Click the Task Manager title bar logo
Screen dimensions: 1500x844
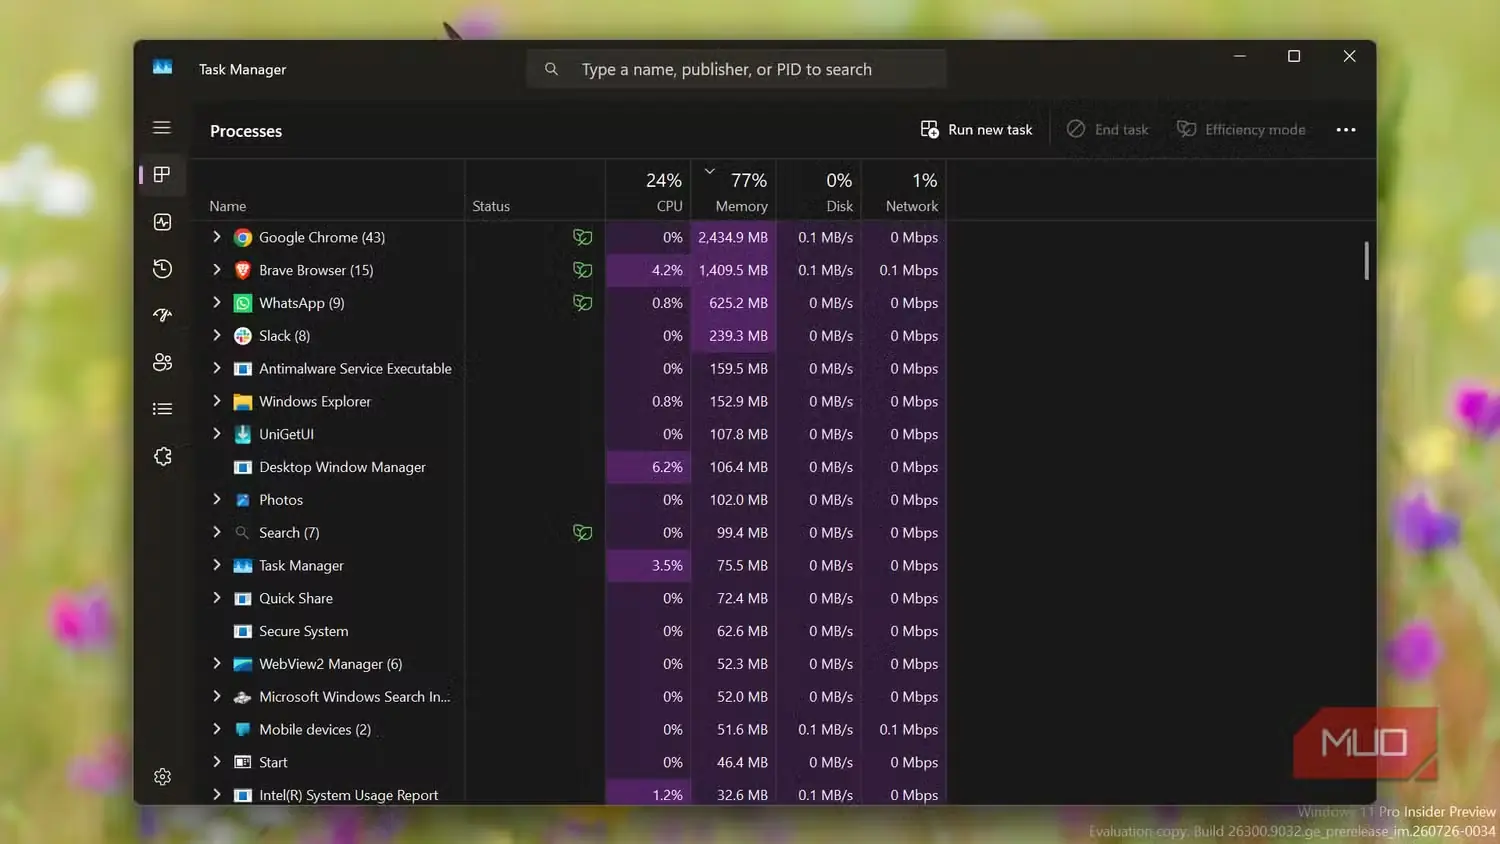[162, 67]
